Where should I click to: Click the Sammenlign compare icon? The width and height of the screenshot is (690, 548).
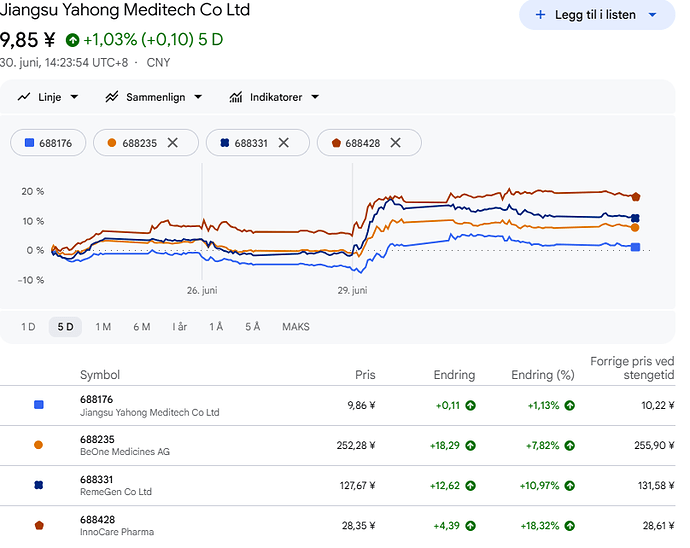112,97
